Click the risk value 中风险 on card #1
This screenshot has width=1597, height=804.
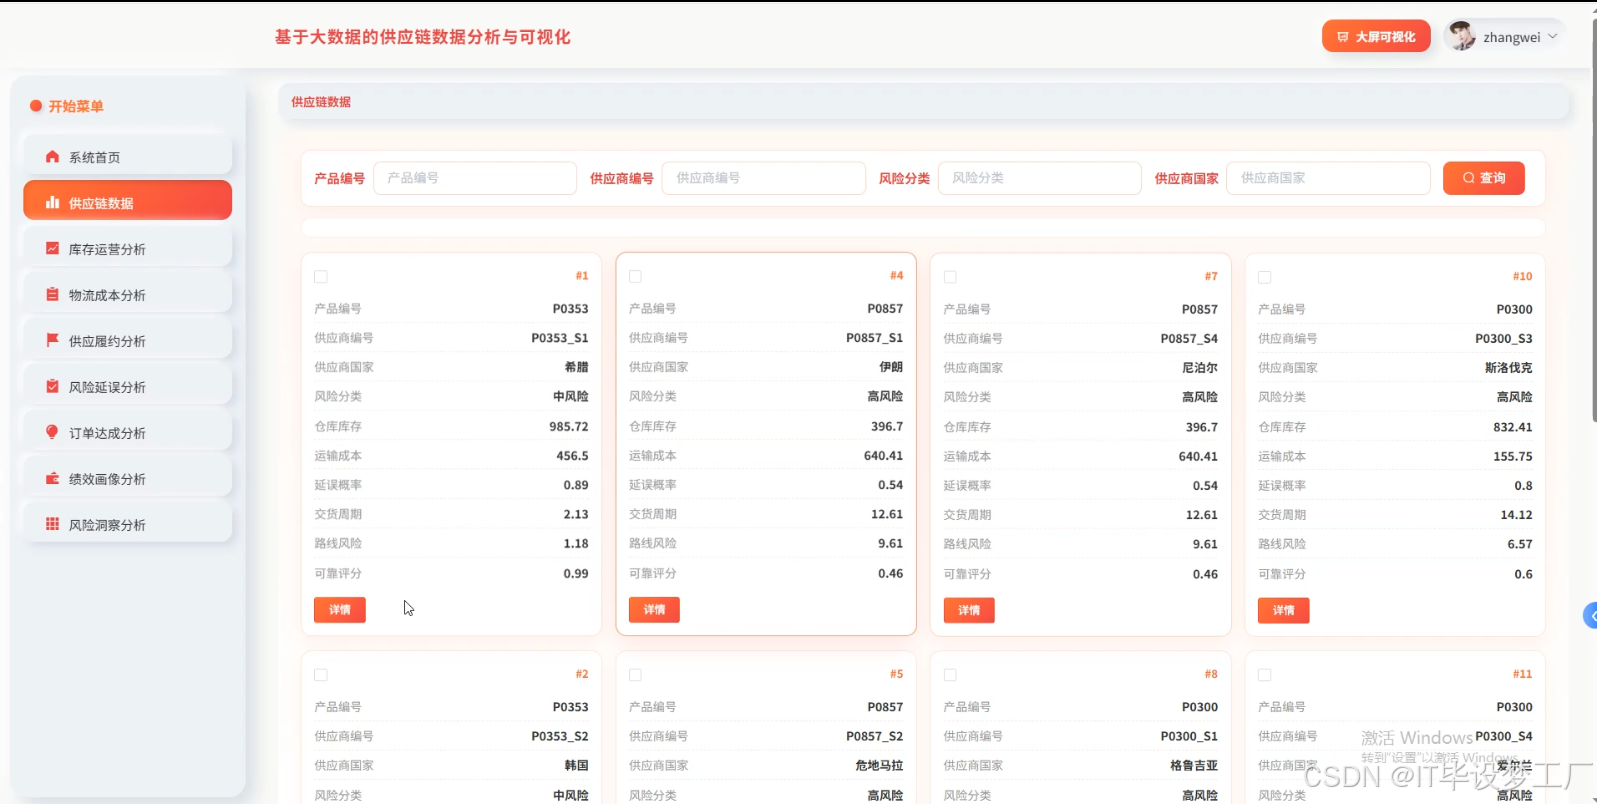[x=571, y=396]
